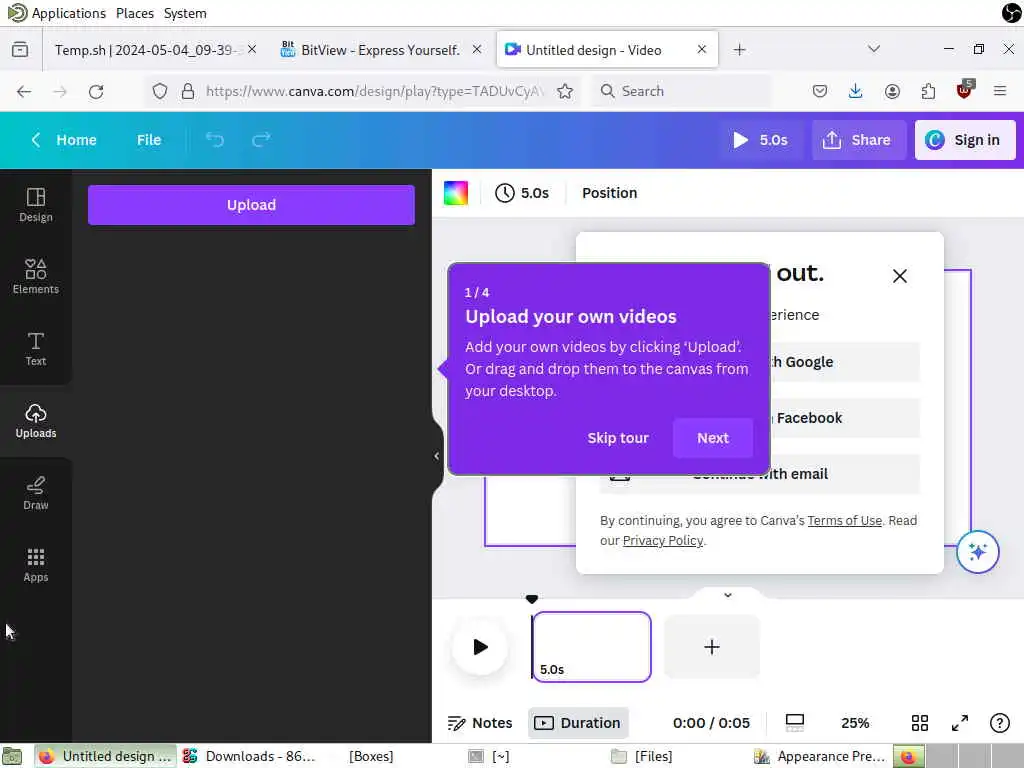Open the Notes panel
1024x768 pixels.
pyautogui.click(x=480, y=723)
